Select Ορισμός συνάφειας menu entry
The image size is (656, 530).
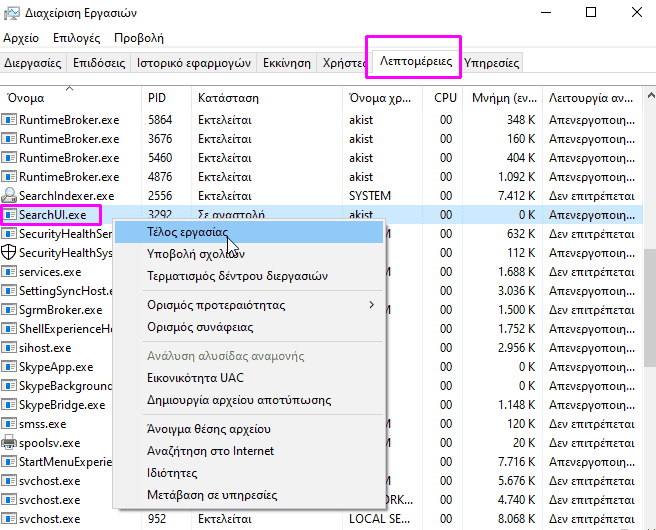tap(249, 327)
